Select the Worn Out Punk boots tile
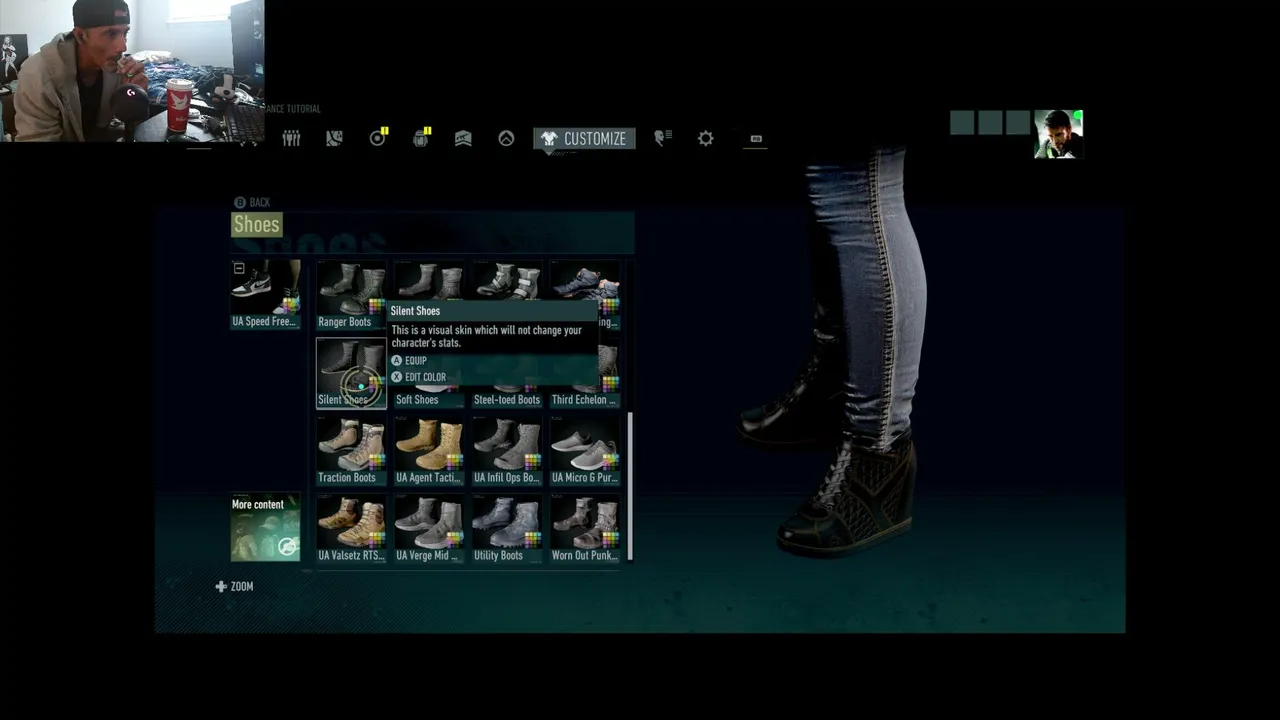1280x720 pixels. coord(585,529)
